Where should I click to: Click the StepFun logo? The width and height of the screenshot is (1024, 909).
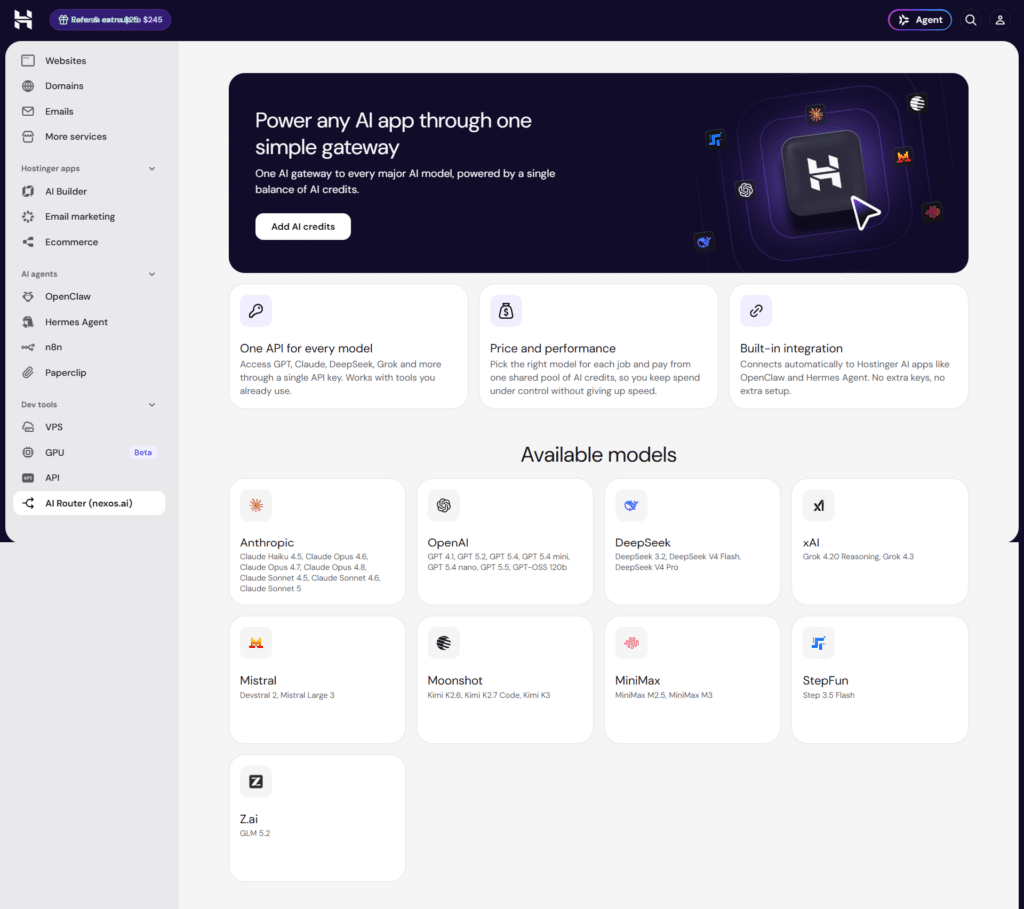(x=818, y=643)
